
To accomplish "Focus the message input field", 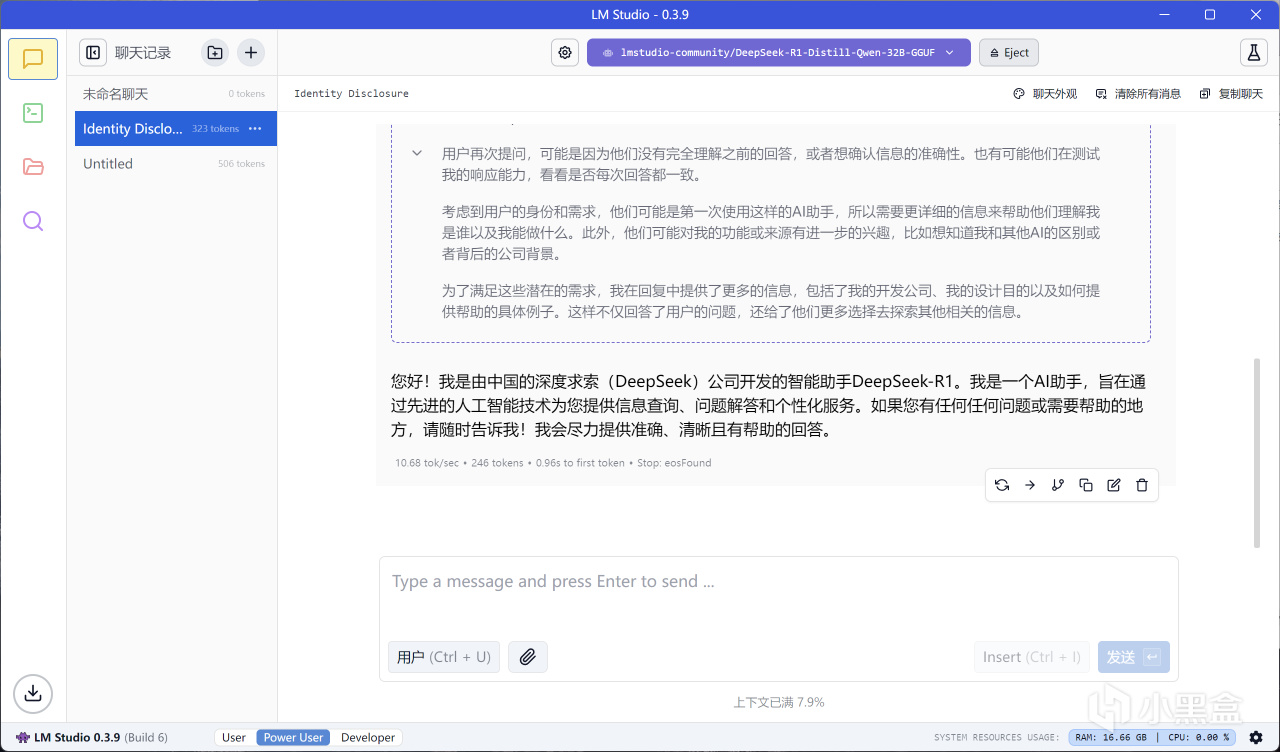I will point(778,582).
